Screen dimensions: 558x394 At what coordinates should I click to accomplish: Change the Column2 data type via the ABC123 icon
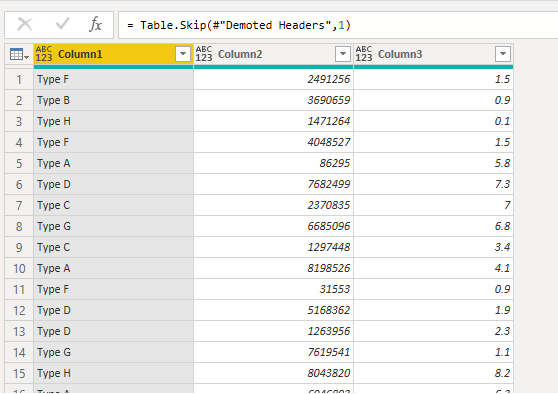pyautogui.click(x=204, y=54)
